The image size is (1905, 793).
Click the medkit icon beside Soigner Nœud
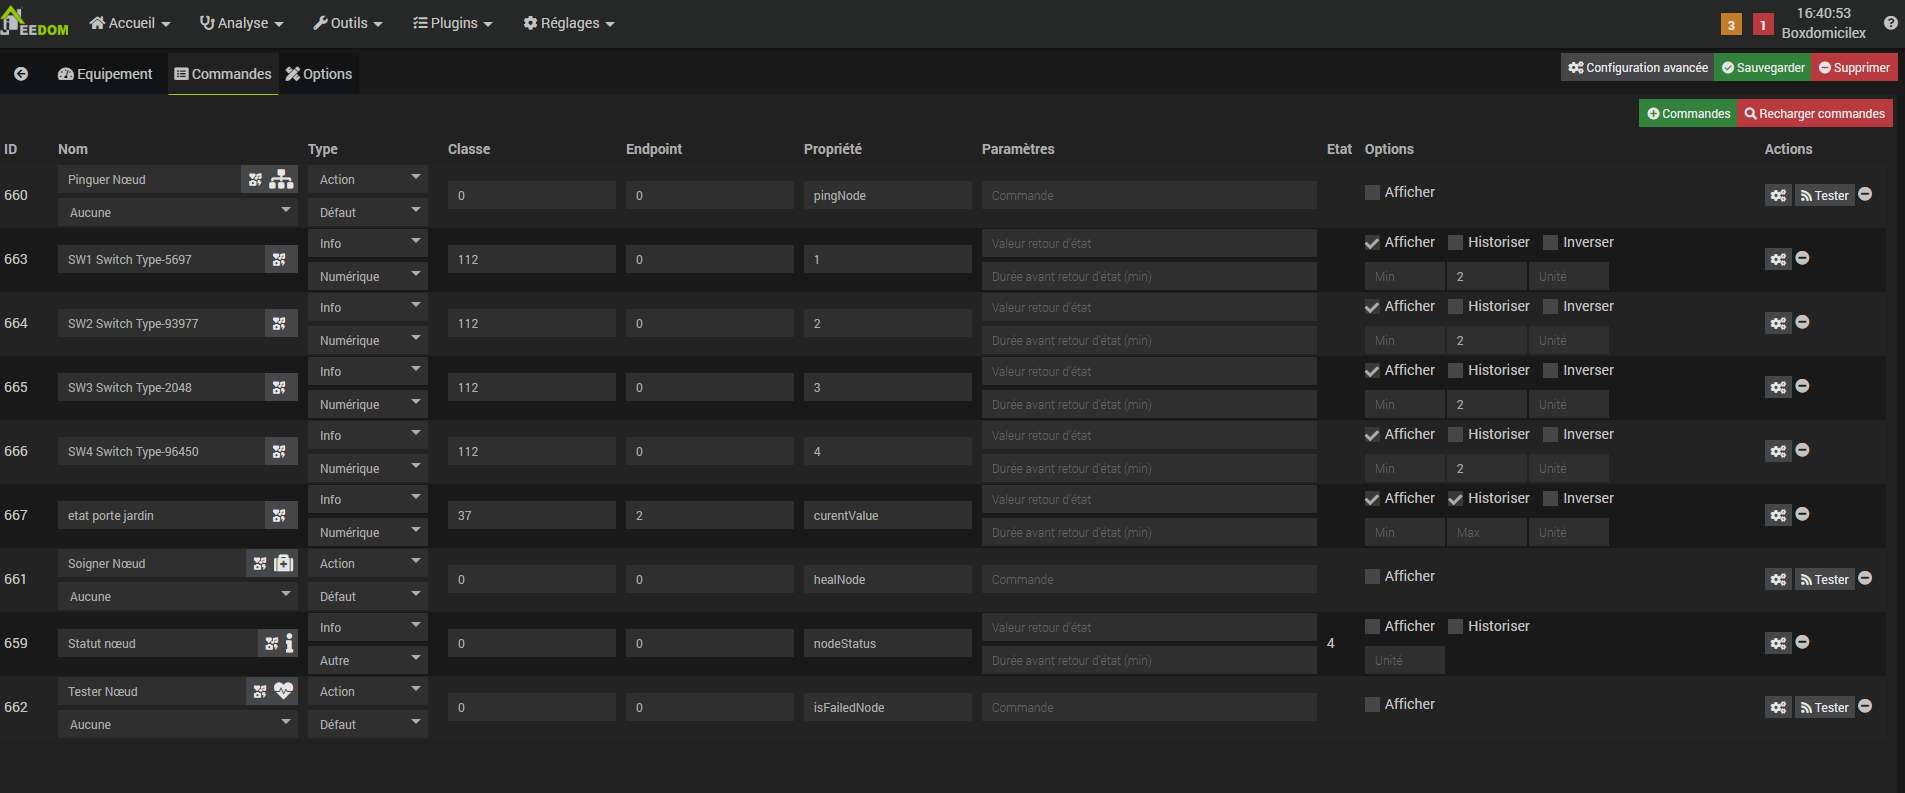[x=284, y=564]
